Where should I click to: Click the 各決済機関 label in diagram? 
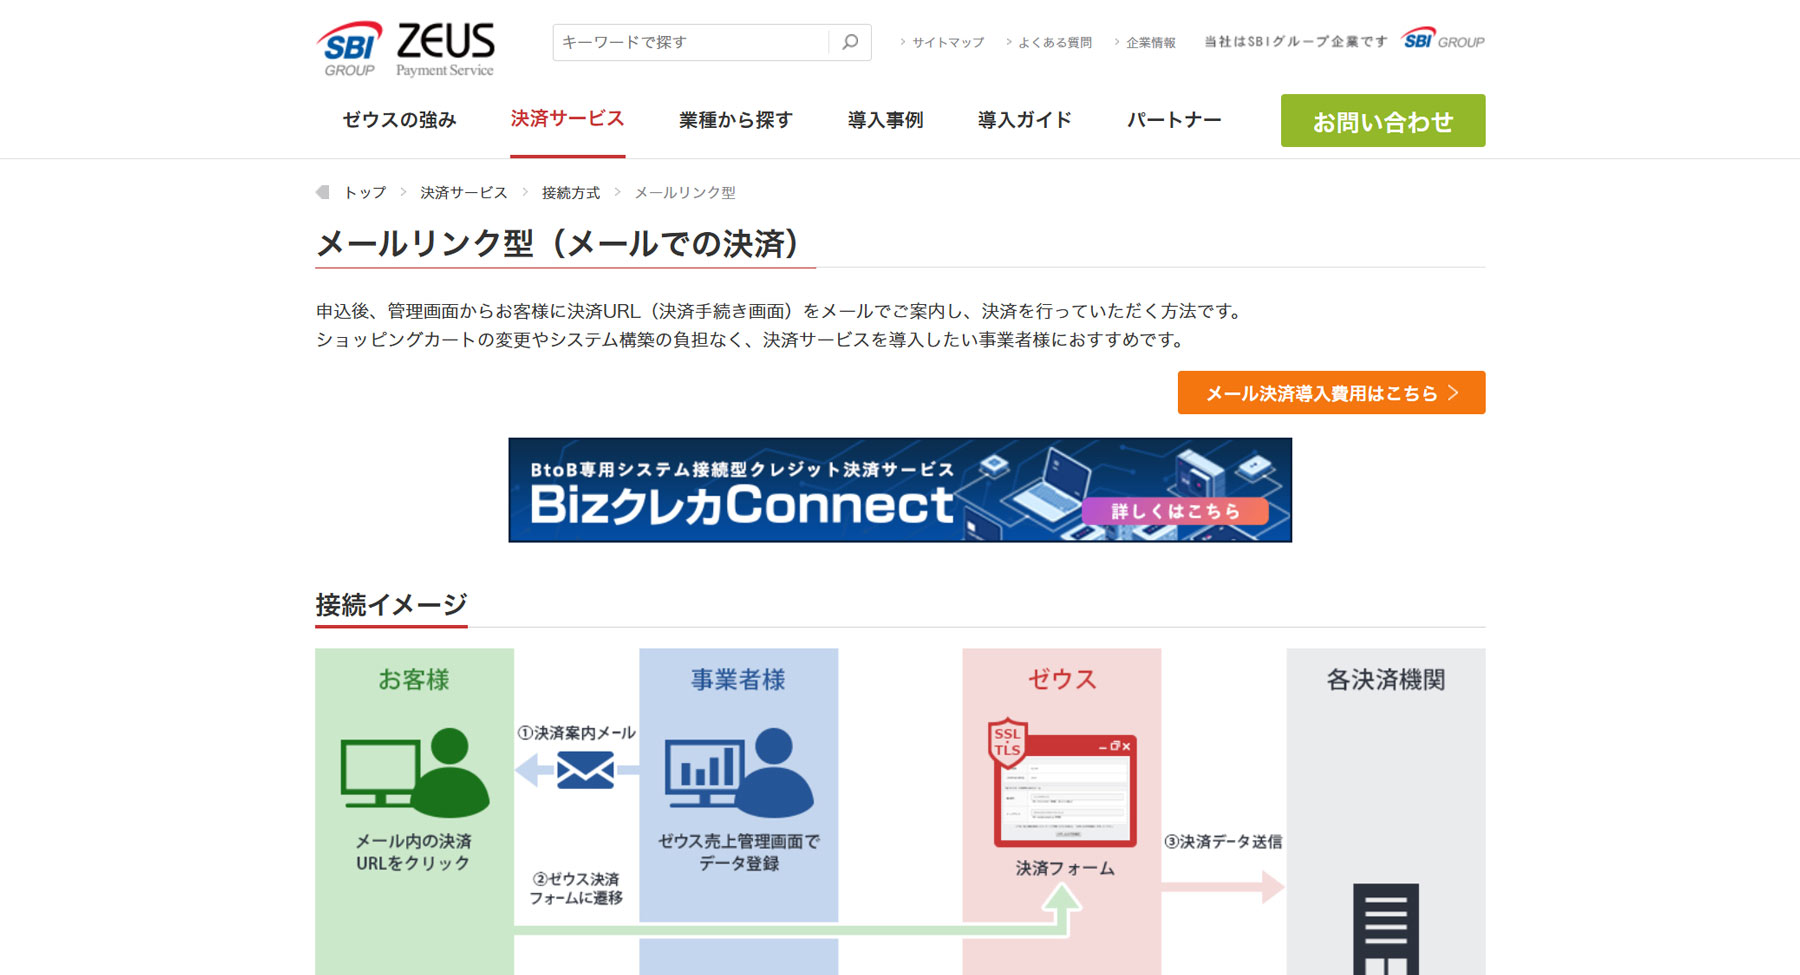click(1386, 680)
